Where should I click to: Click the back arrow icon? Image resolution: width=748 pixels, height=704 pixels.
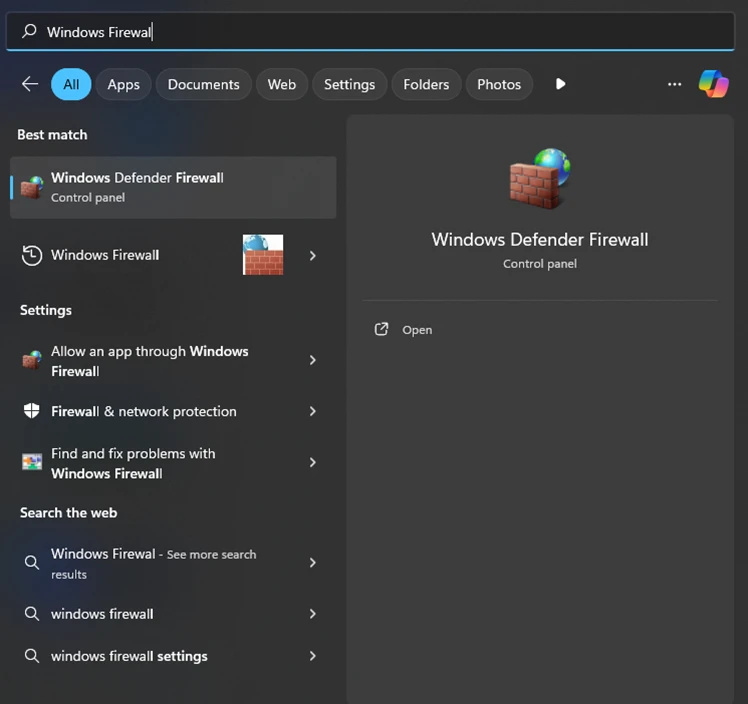pyautogui.click(x=30, y=84)
